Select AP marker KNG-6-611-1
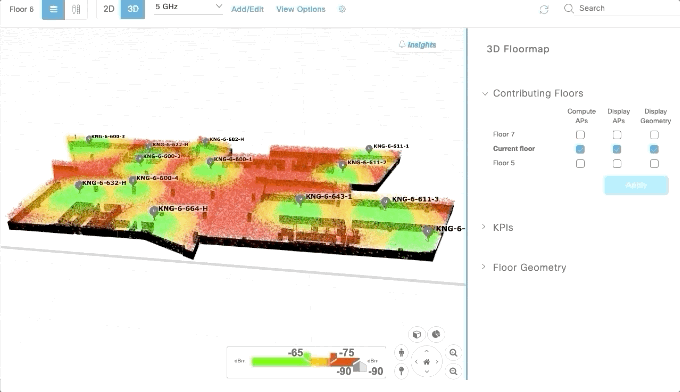 coord(369,149)
